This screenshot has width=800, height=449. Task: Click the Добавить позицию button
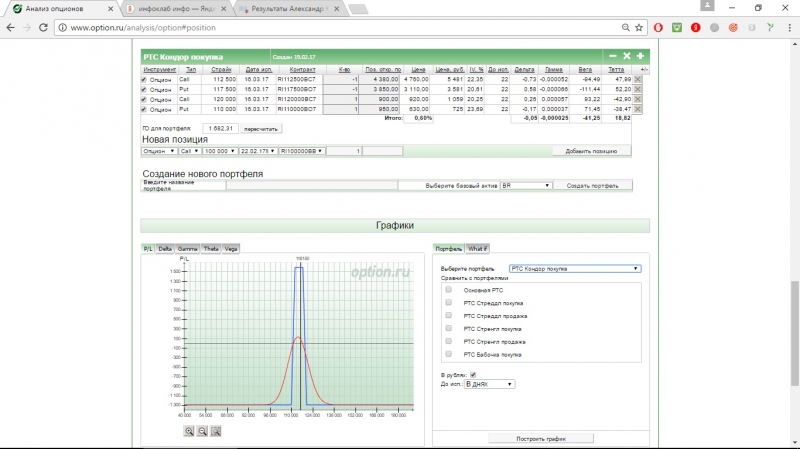592,150
